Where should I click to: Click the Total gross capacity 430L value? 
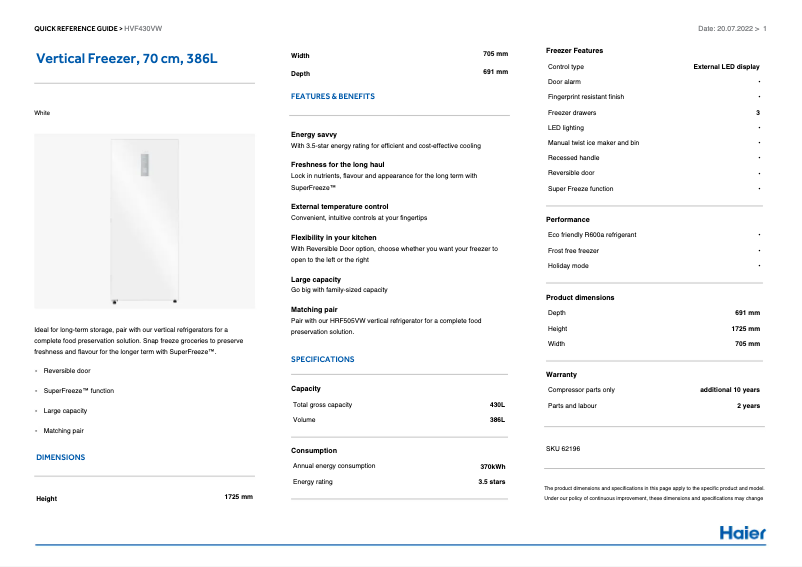coord(496,405)
